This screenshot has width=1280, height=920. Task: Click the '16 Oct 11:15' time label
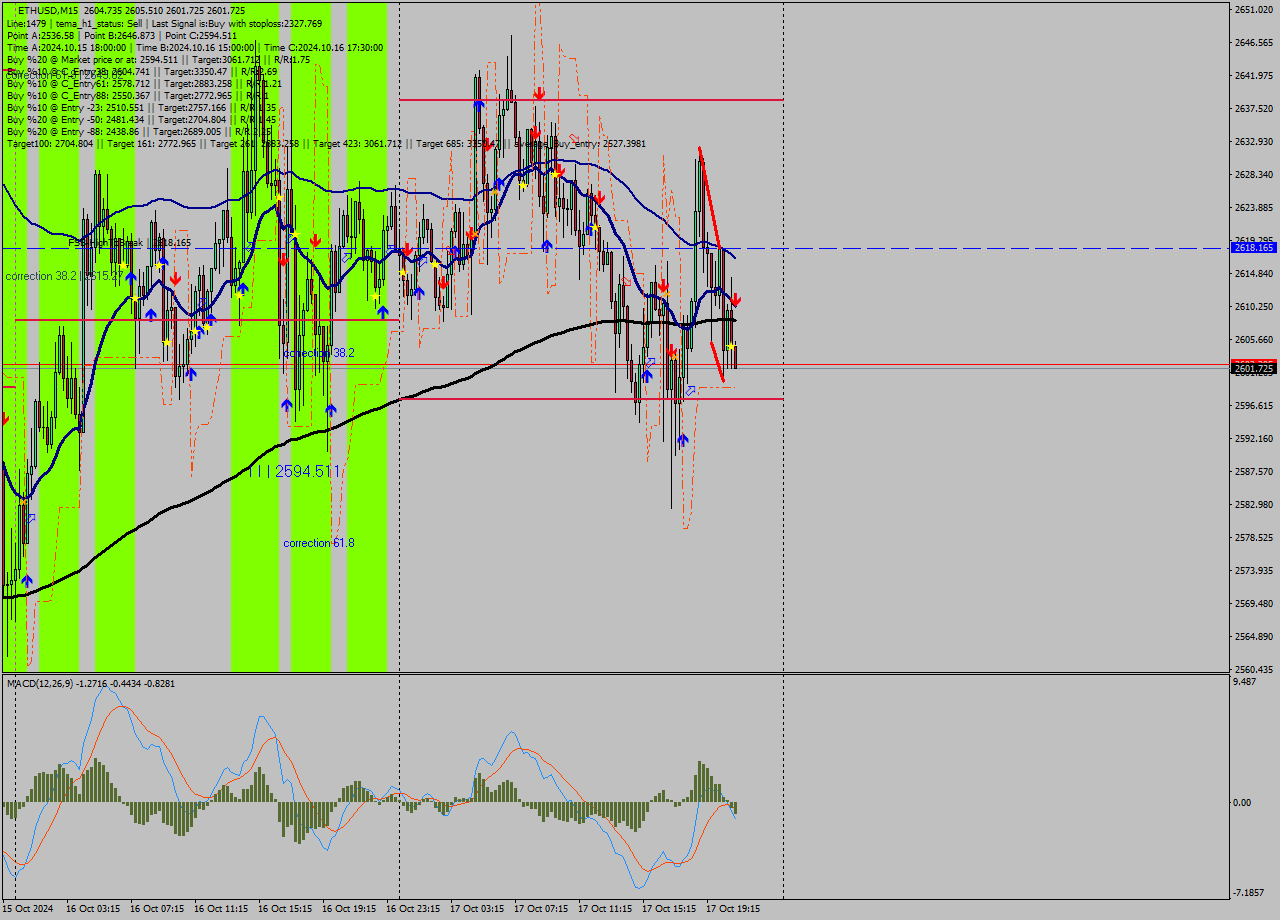point(221,909)
